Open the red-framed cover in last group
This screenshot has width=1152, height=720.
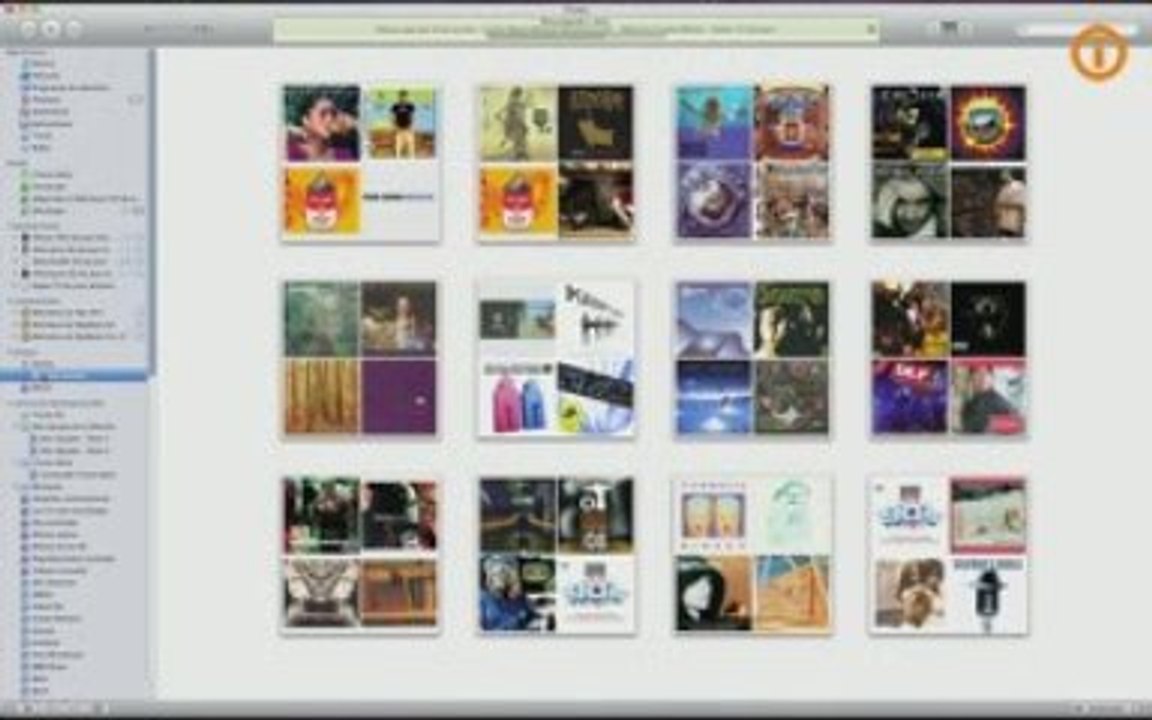(x=988, y=516)
